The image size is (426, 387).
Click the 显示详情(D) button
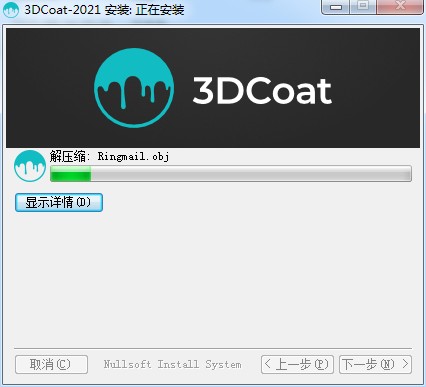click(59, 202)
